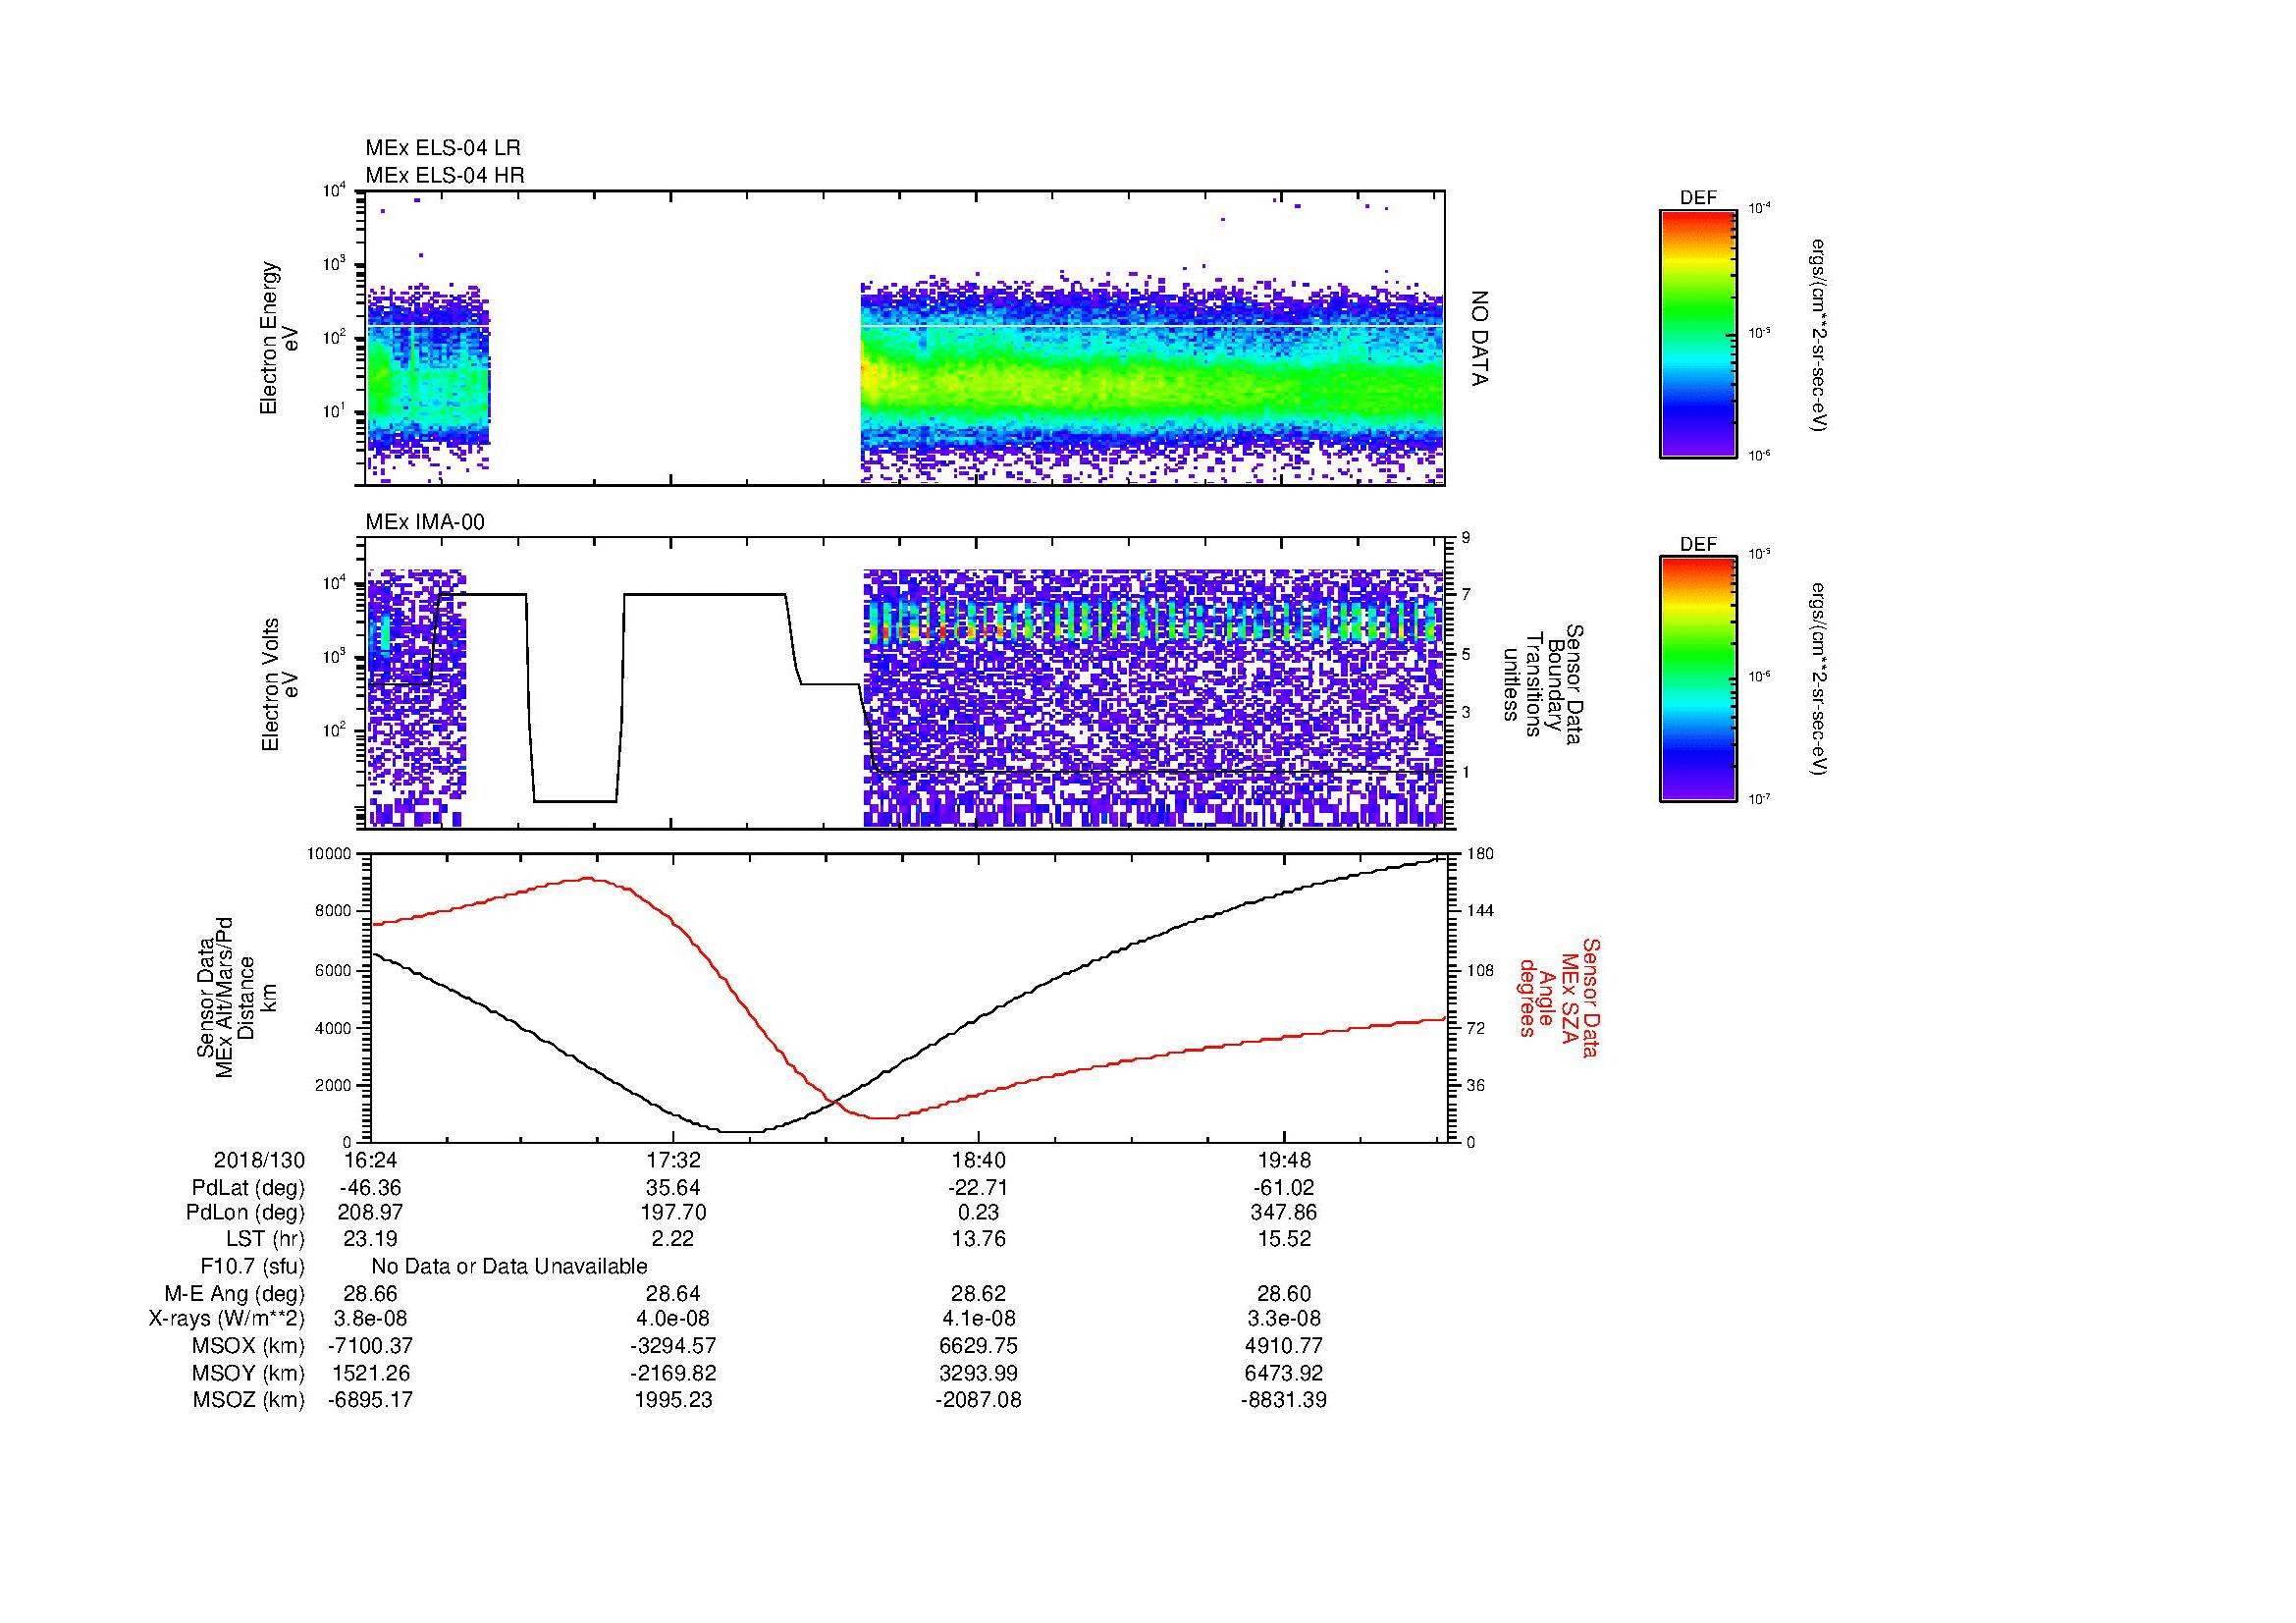Click the lower DEF color bar
This screenshot has width=2296, height=1623.
(1697, 679)
